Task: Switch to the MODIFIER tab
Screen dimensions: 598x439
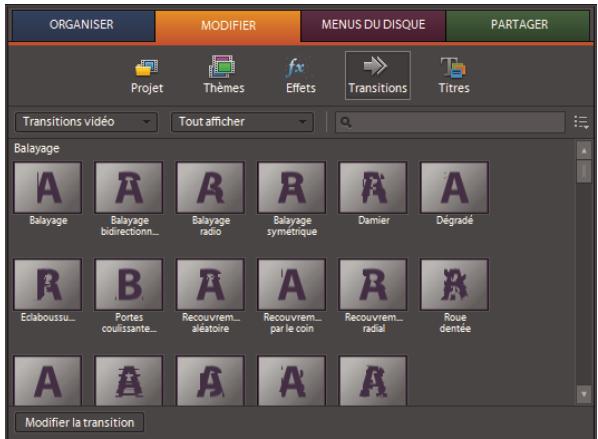Action: pyautogui.click(x=228, y=26)
